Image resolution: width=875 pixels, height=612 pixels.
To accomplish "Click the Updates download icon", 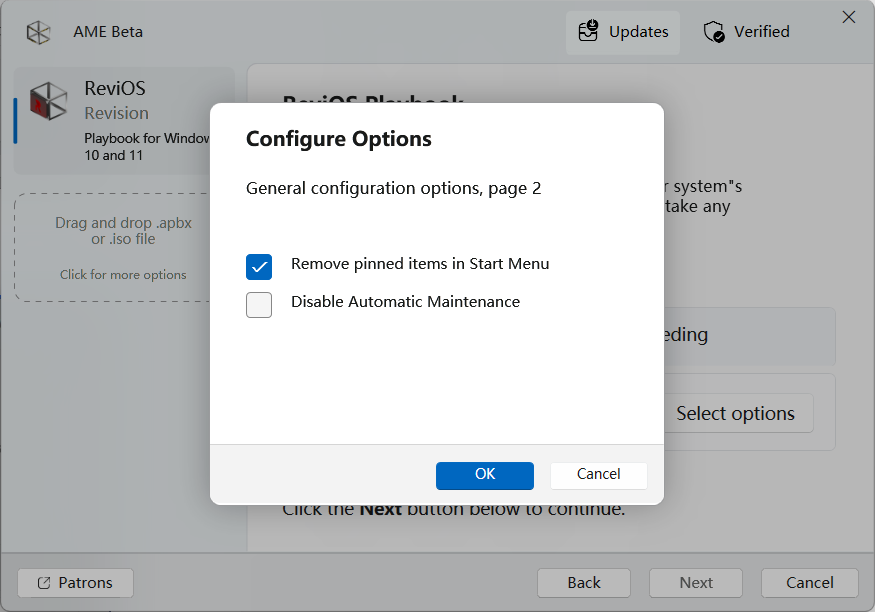I will coord(589,32).
